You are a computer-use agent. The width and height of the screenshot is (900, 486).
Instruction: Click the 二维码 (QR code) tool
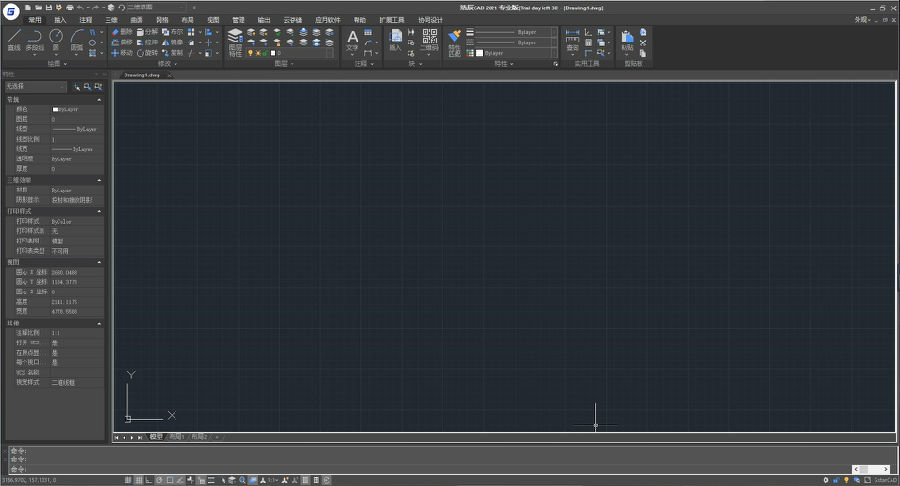(x=430, y=40)
